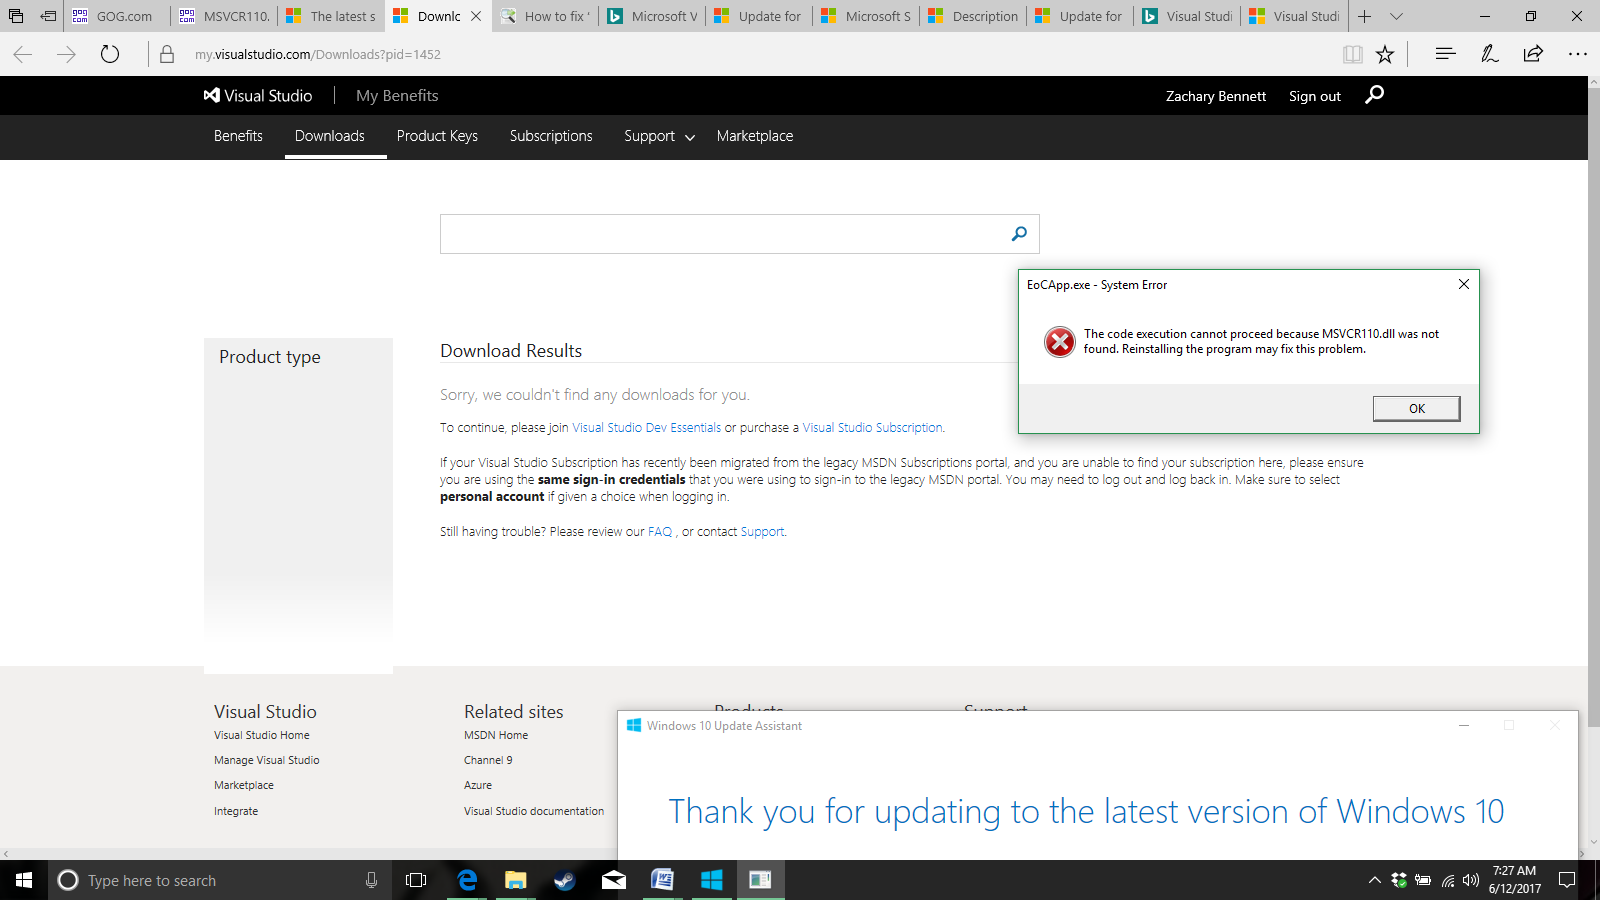Viewport: 1600px width, 900px height.
Task: Click the tab preview chevron
Action: tap(1397, 16)
